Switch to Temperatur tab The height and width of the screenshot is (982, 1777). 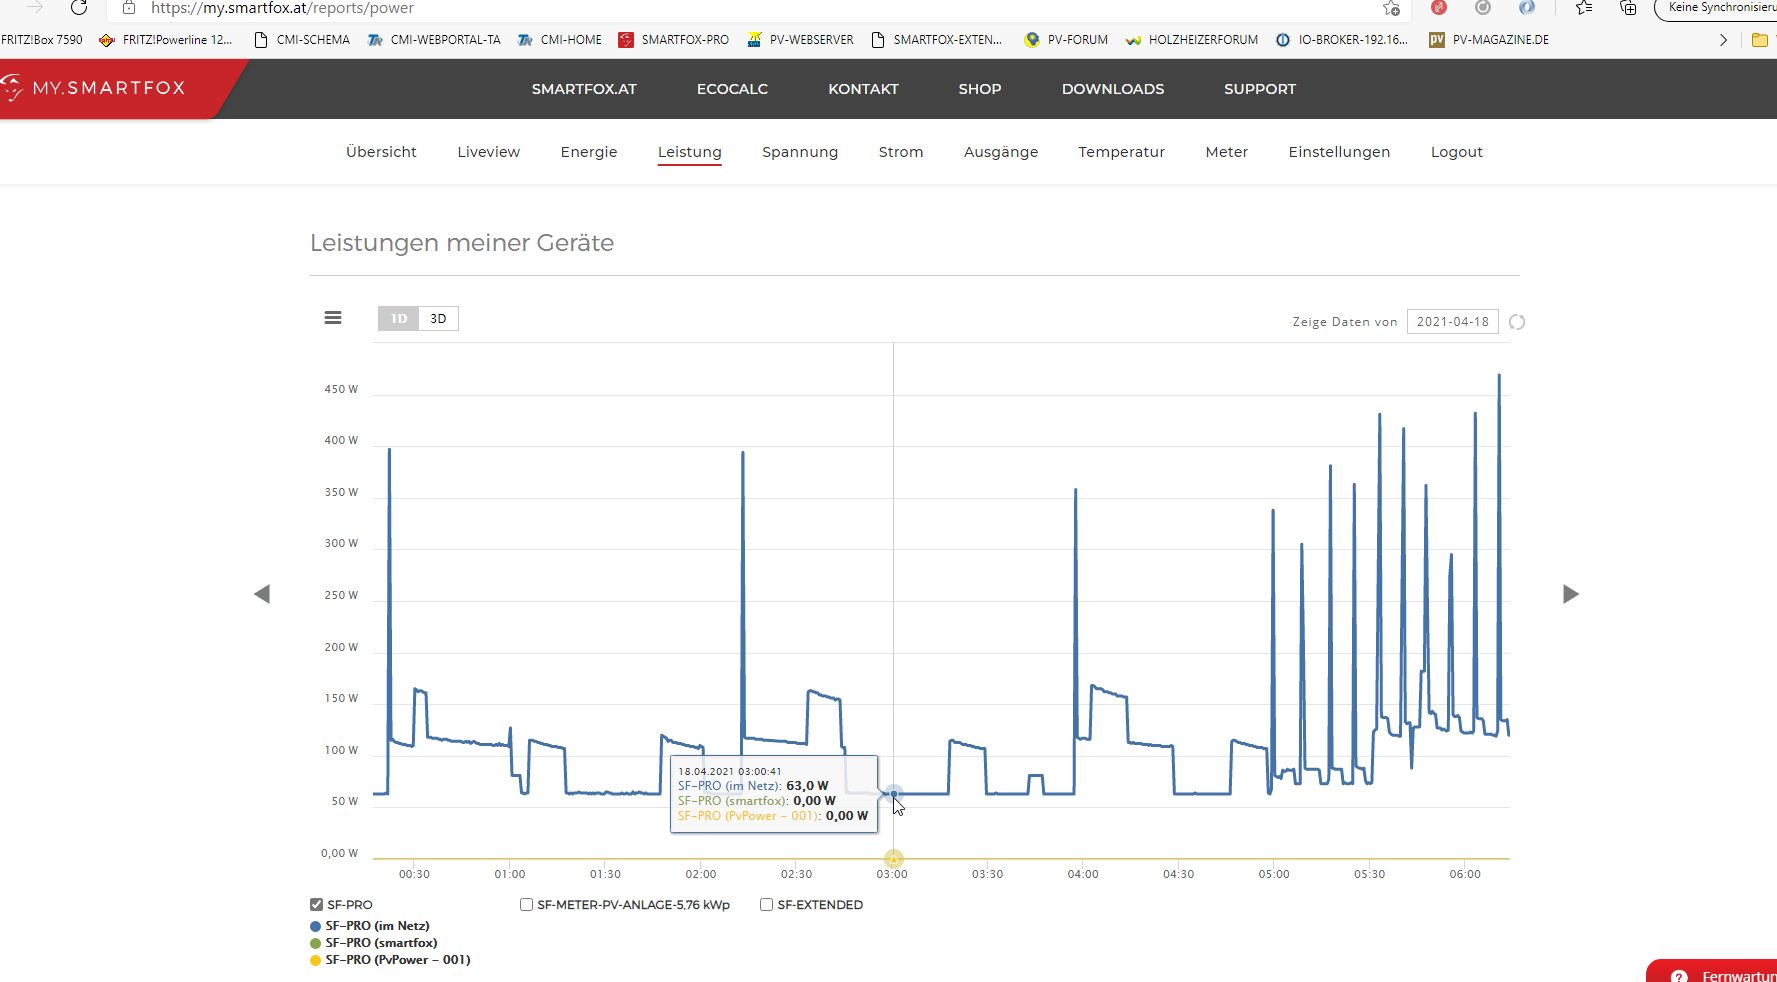pos(1121,152)
